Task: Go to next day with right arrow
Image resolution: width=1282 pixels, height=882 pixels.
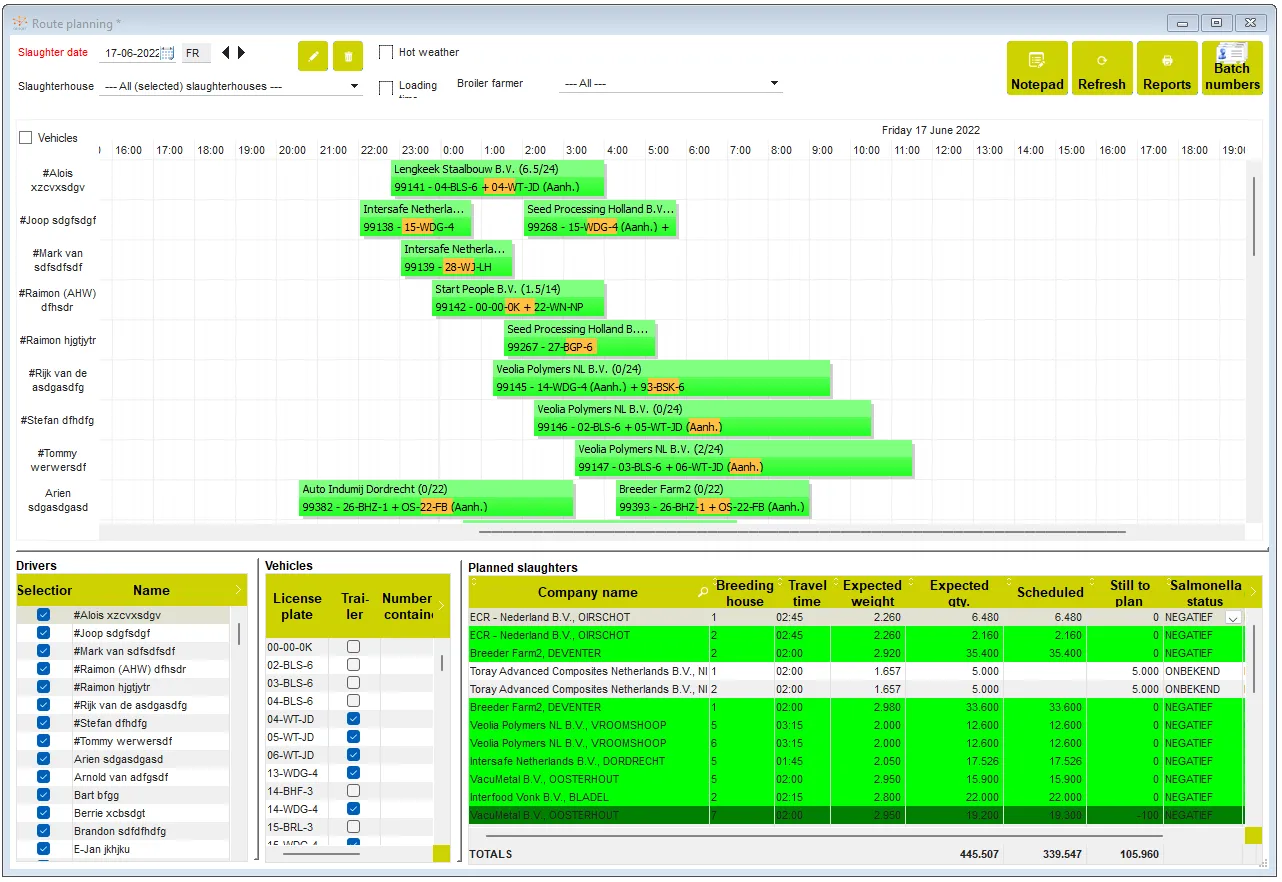Action: pos(242,53)
